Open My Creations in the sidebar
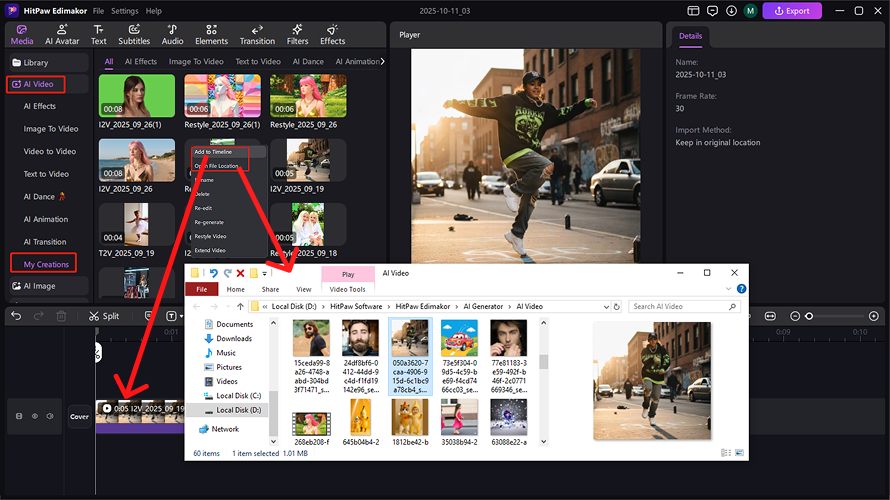890x500 pixels. click(47, 264)
